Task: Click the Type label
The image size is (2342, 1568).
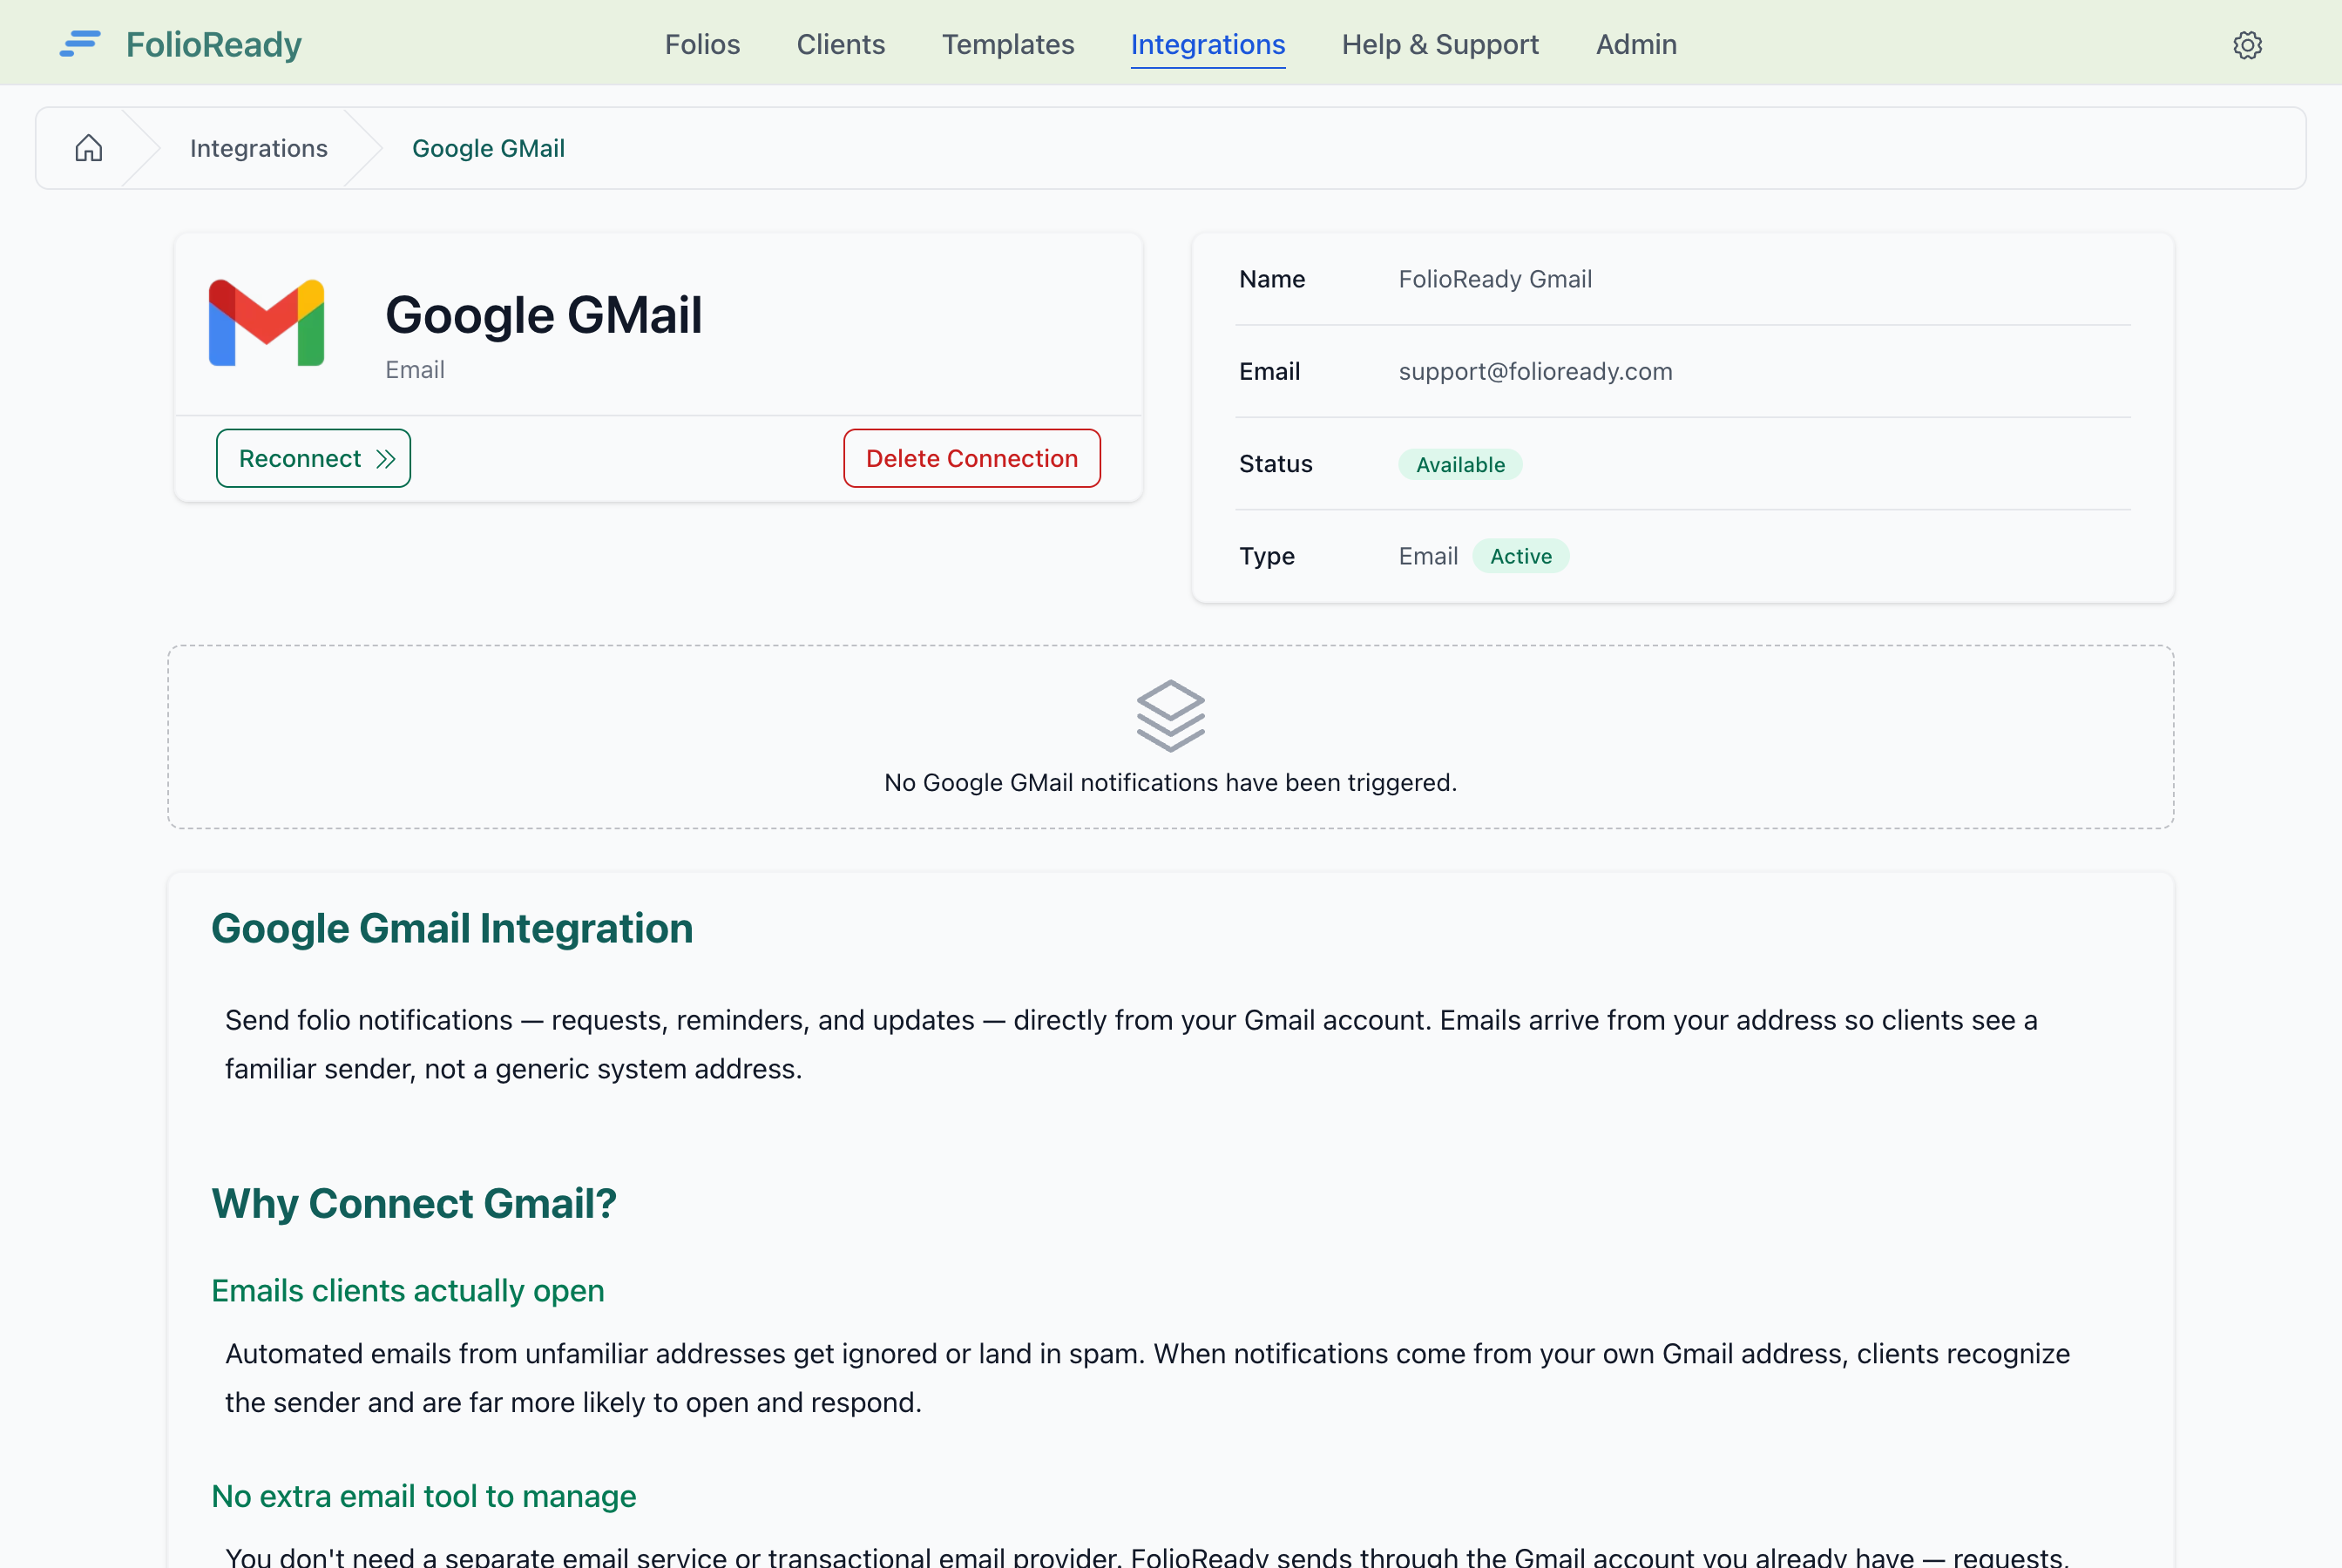Action: click(1267, 556)
